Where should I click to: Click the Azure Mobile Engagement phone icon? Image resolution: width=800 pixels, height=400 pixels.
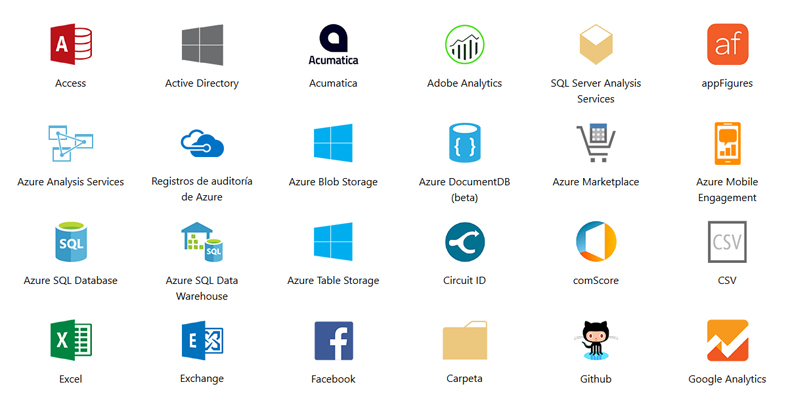(x=727, y=143)
